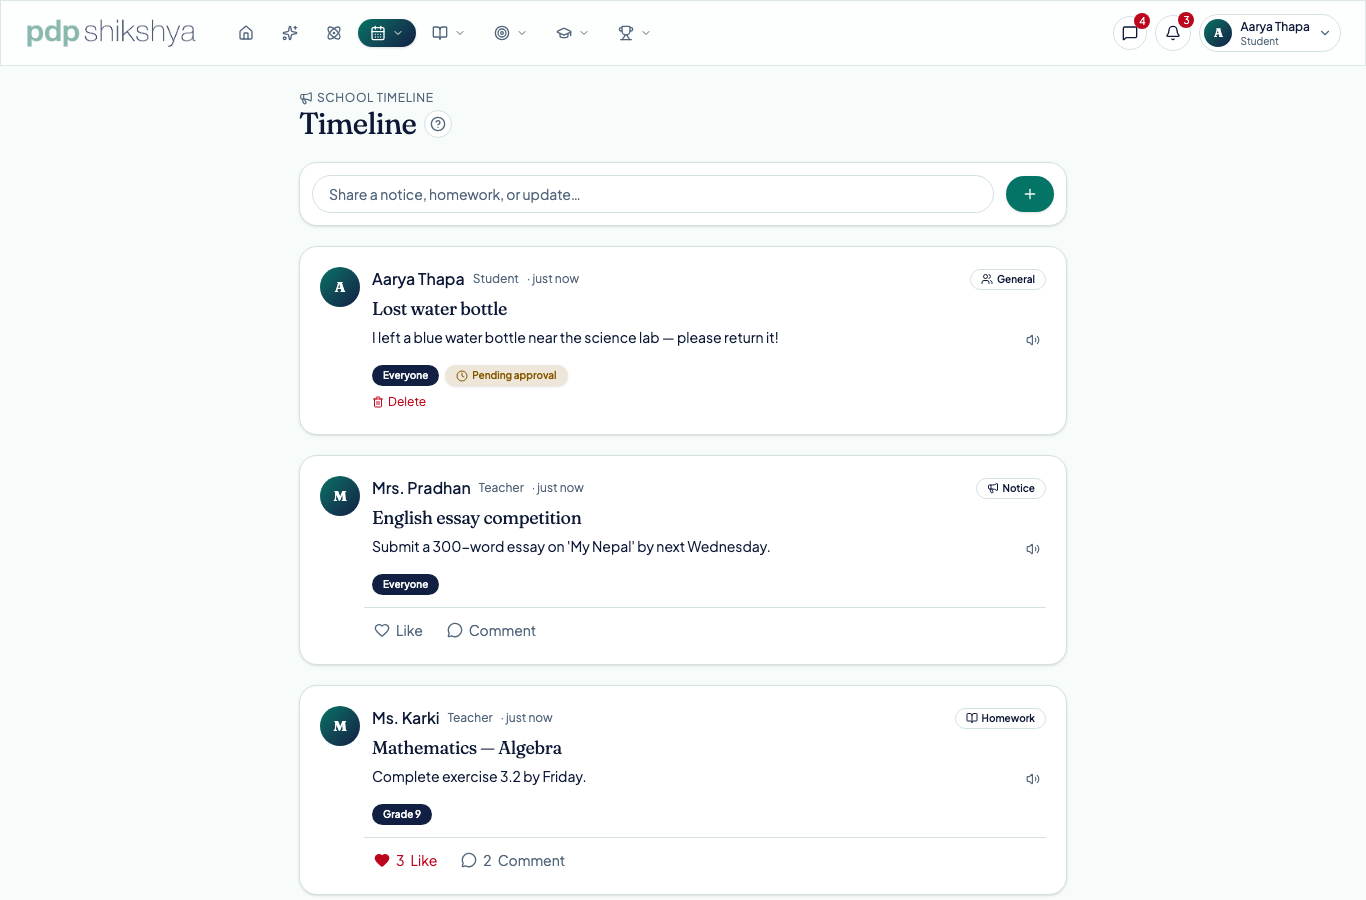Delete the Lost water bottle post

399,402
